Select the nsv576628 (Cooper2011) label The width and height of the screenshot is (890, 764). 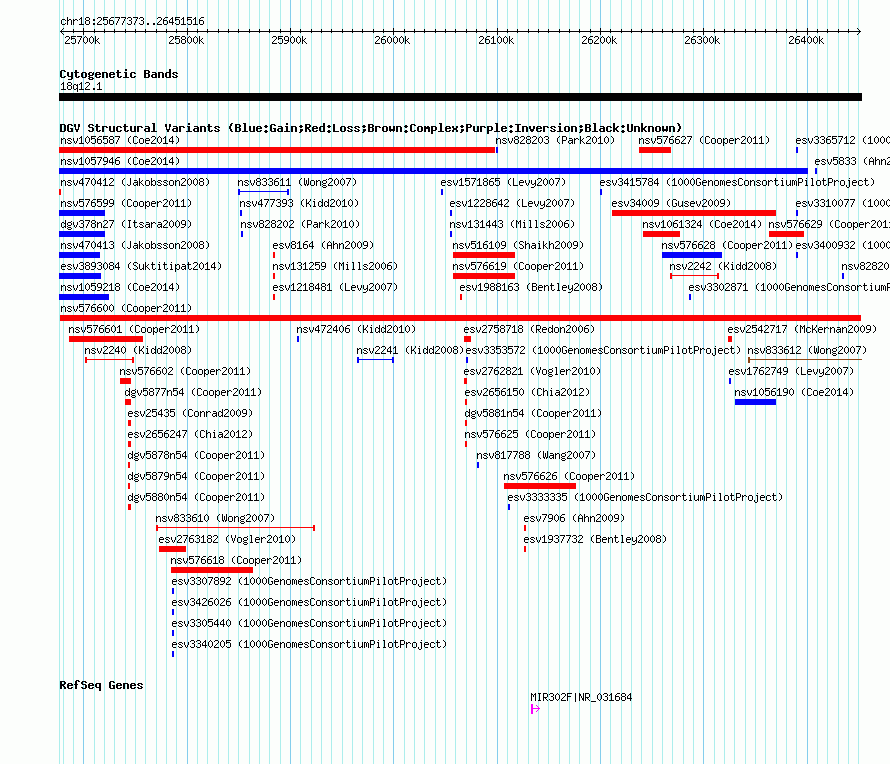pos(727,245)
